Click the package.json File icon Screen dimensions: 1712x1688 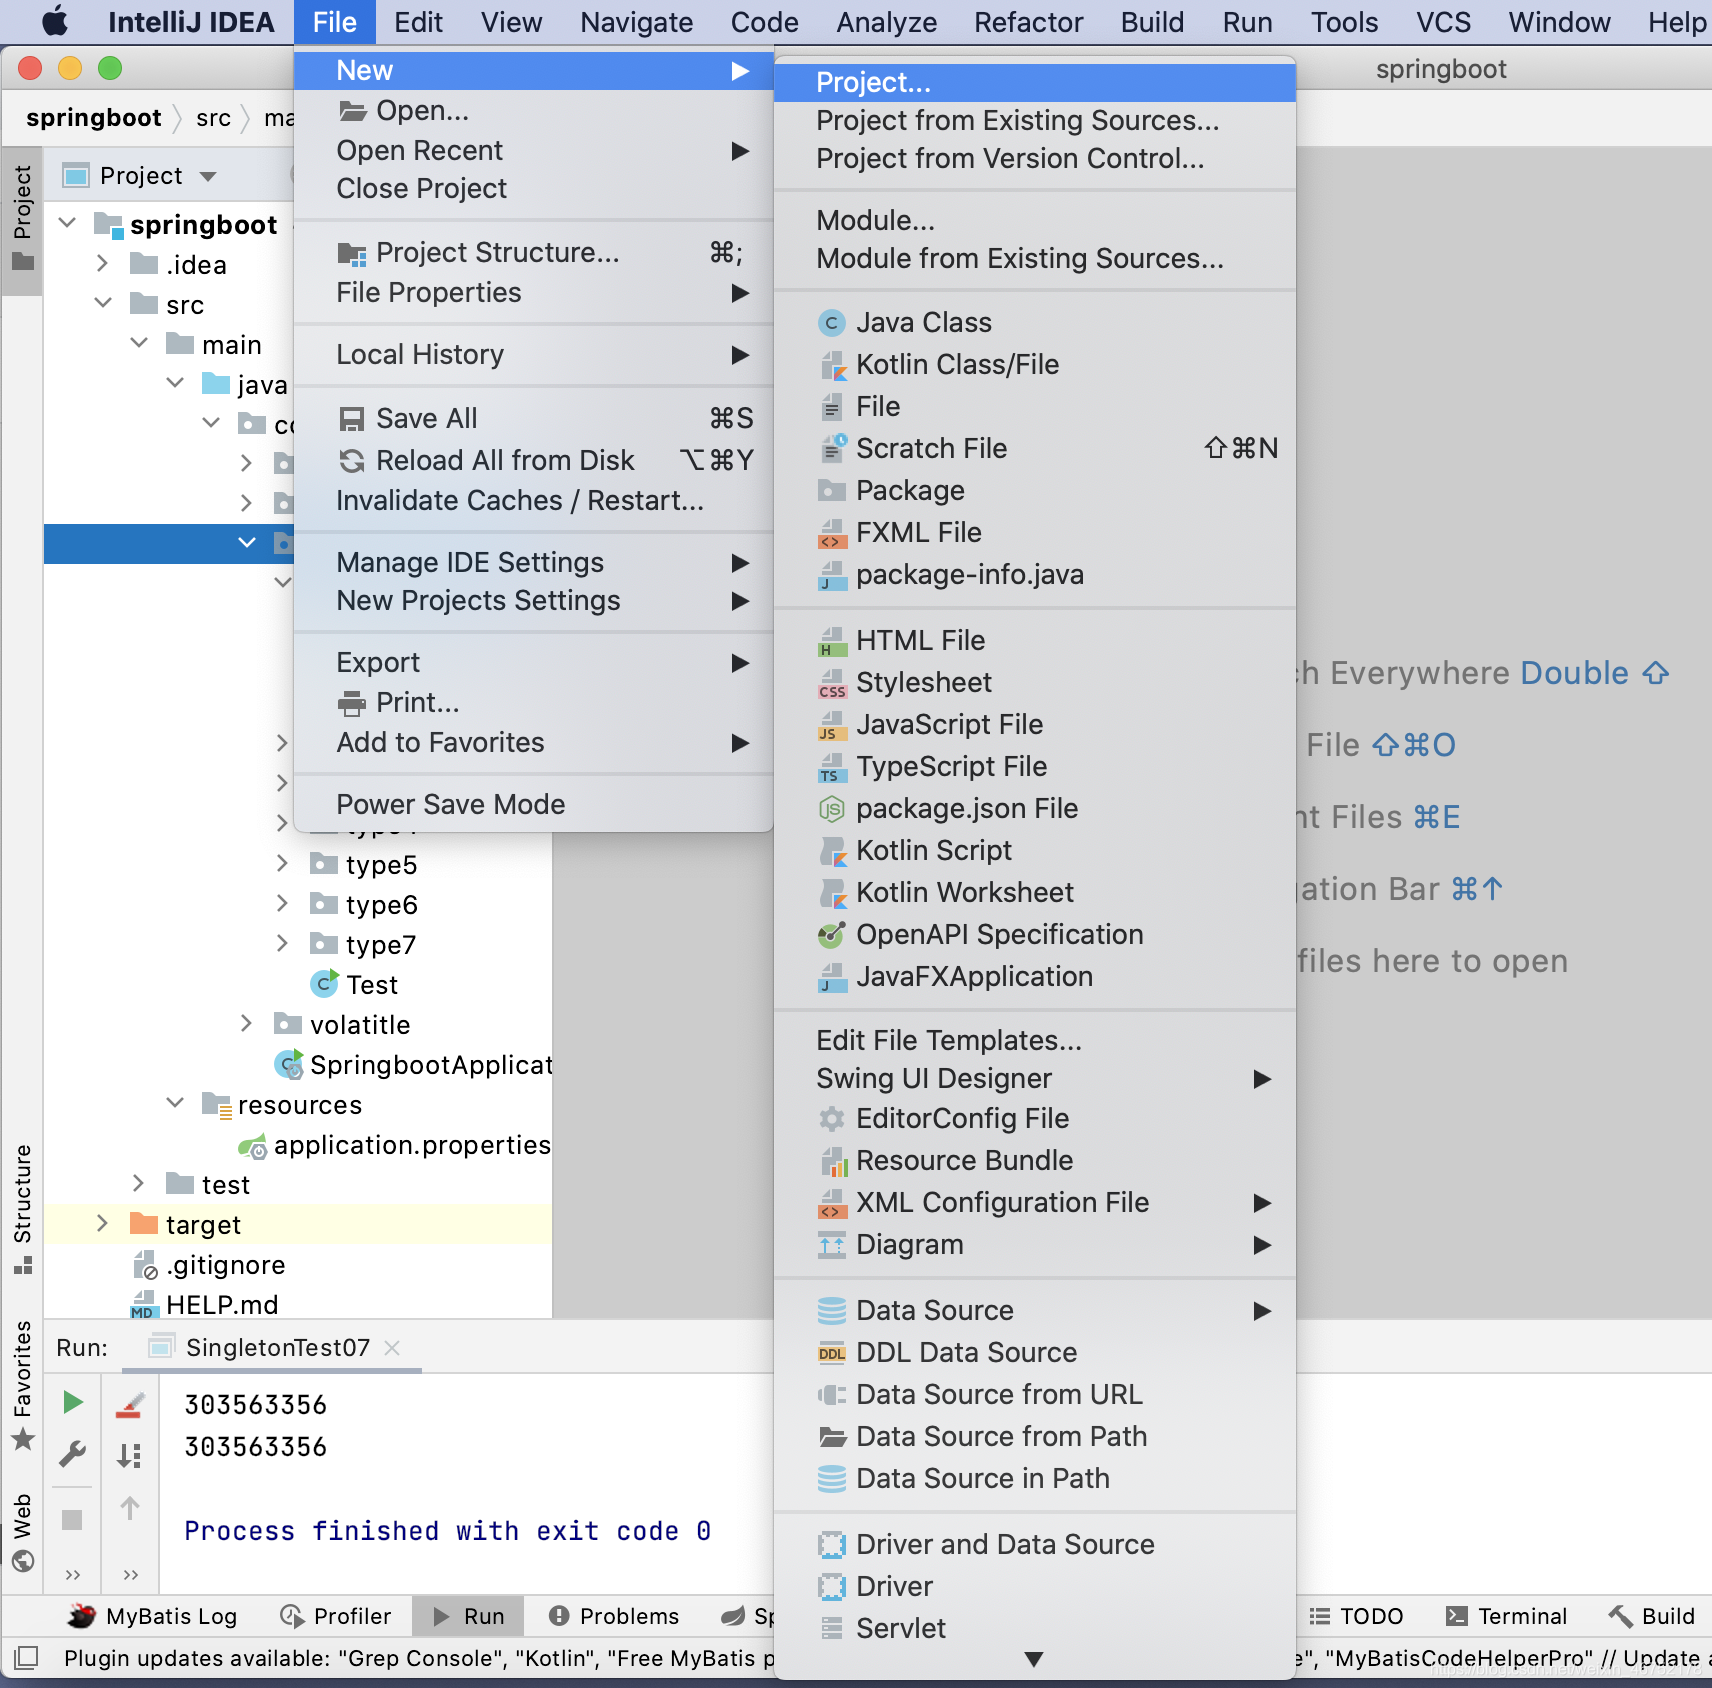point(831,809)
